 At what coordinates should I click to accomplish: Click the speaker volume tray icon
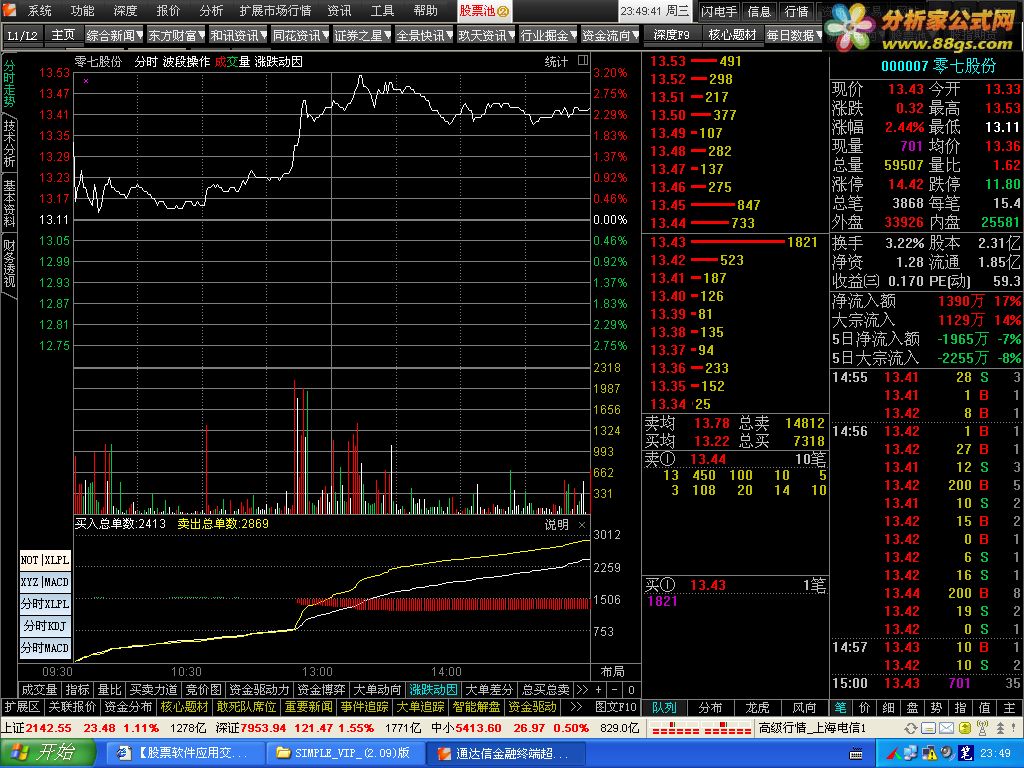pyautogui.click(x=948, y=753)
